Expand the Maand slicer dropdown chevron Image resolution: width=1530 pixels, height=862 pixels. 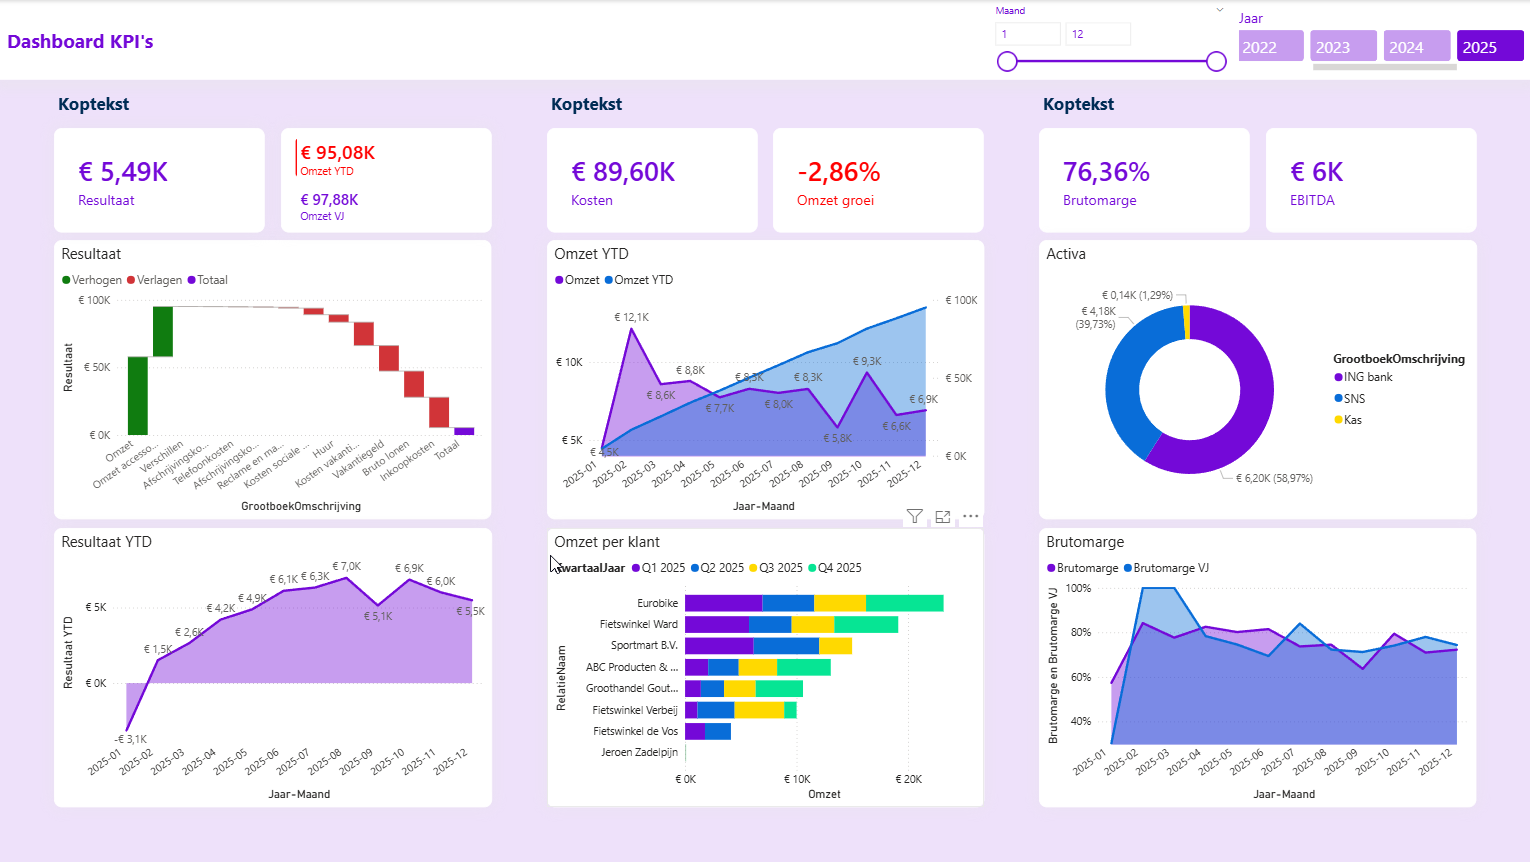1219,11
